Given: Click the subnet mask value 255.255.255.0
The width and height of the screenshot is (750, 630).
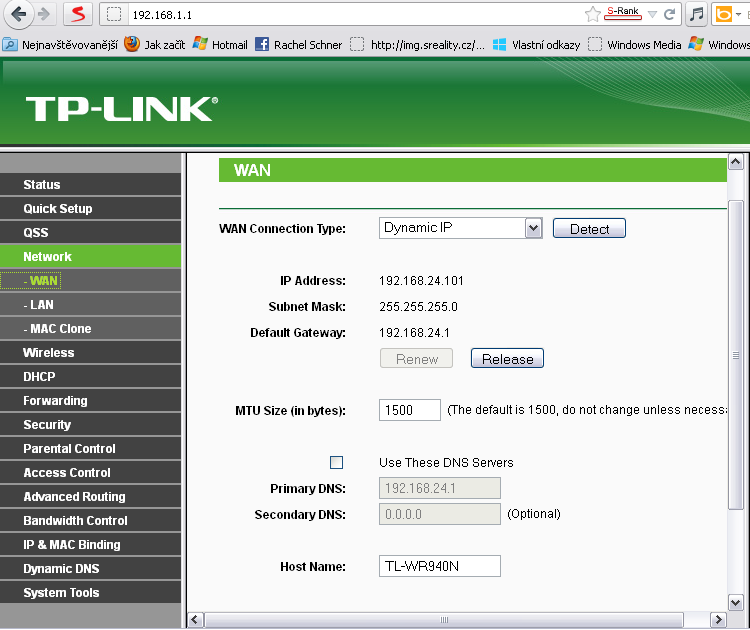Looking at the screenshot, I should pyautogui.click(x=418, y=307).
